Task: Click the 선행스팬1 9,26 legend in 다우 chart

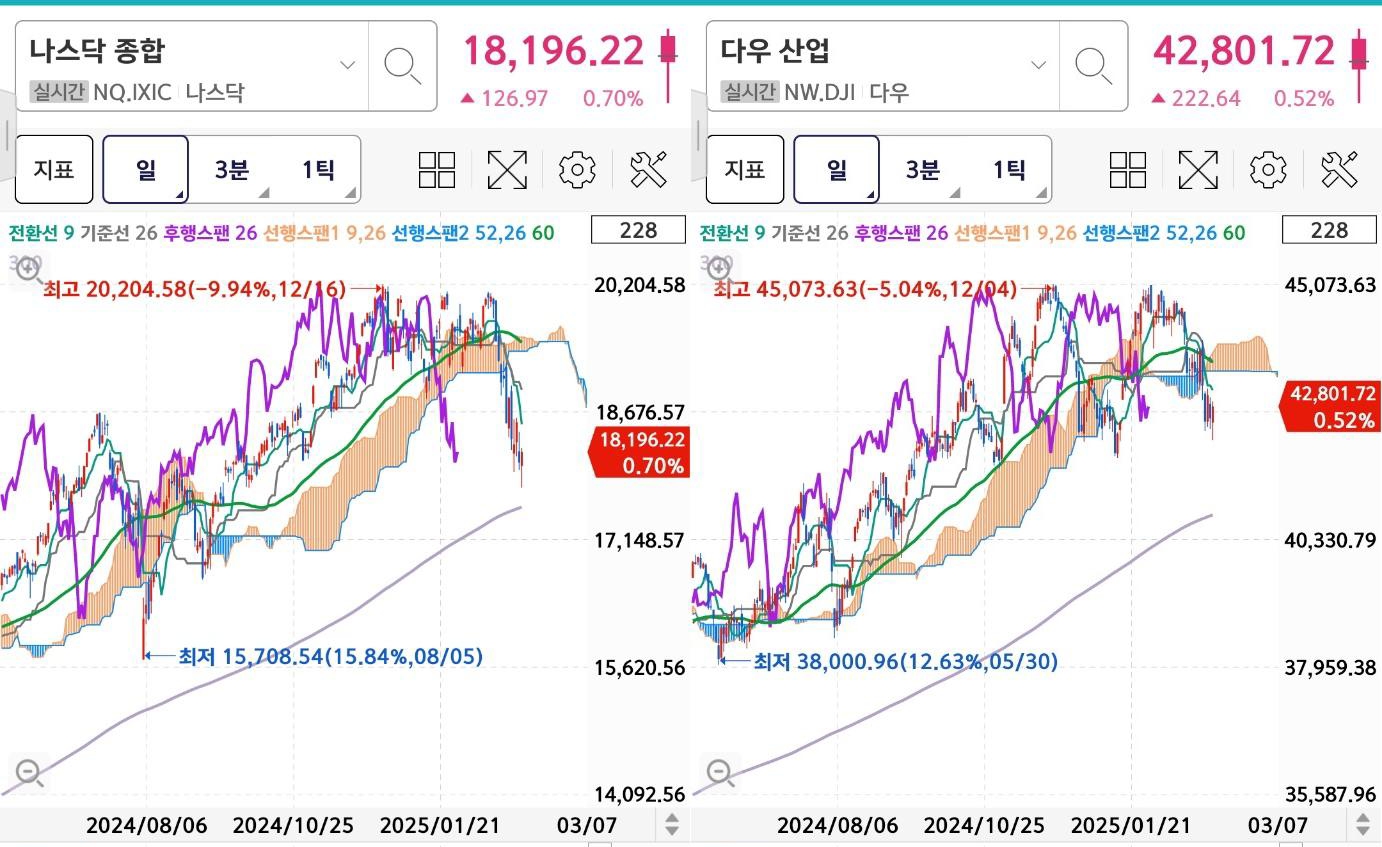Action: coord(1016,233)
